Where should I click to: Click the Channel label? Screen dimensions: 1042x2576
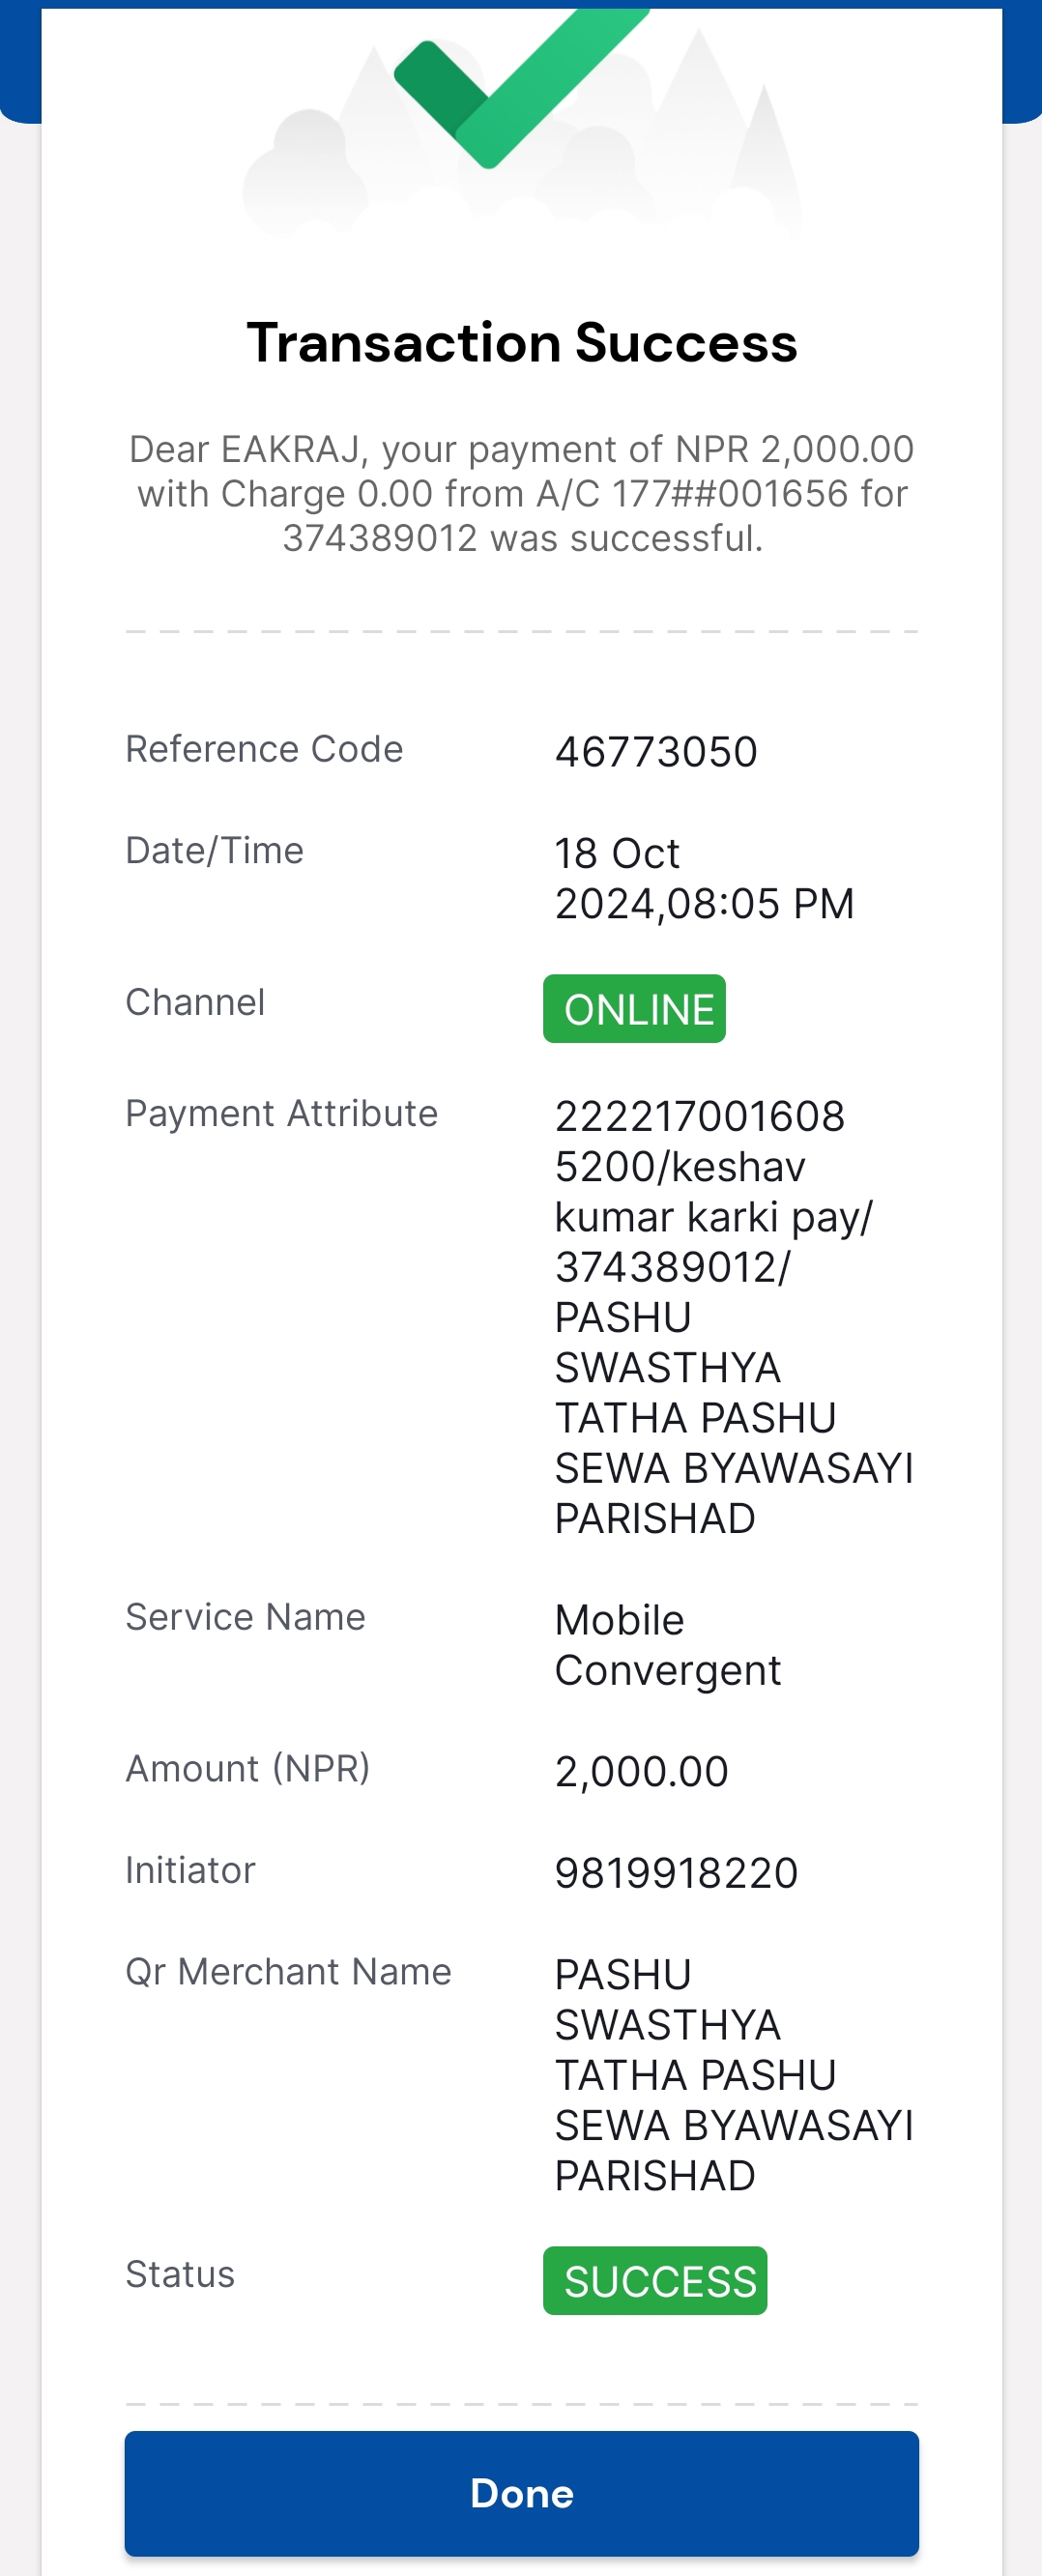click(195, 1002)
